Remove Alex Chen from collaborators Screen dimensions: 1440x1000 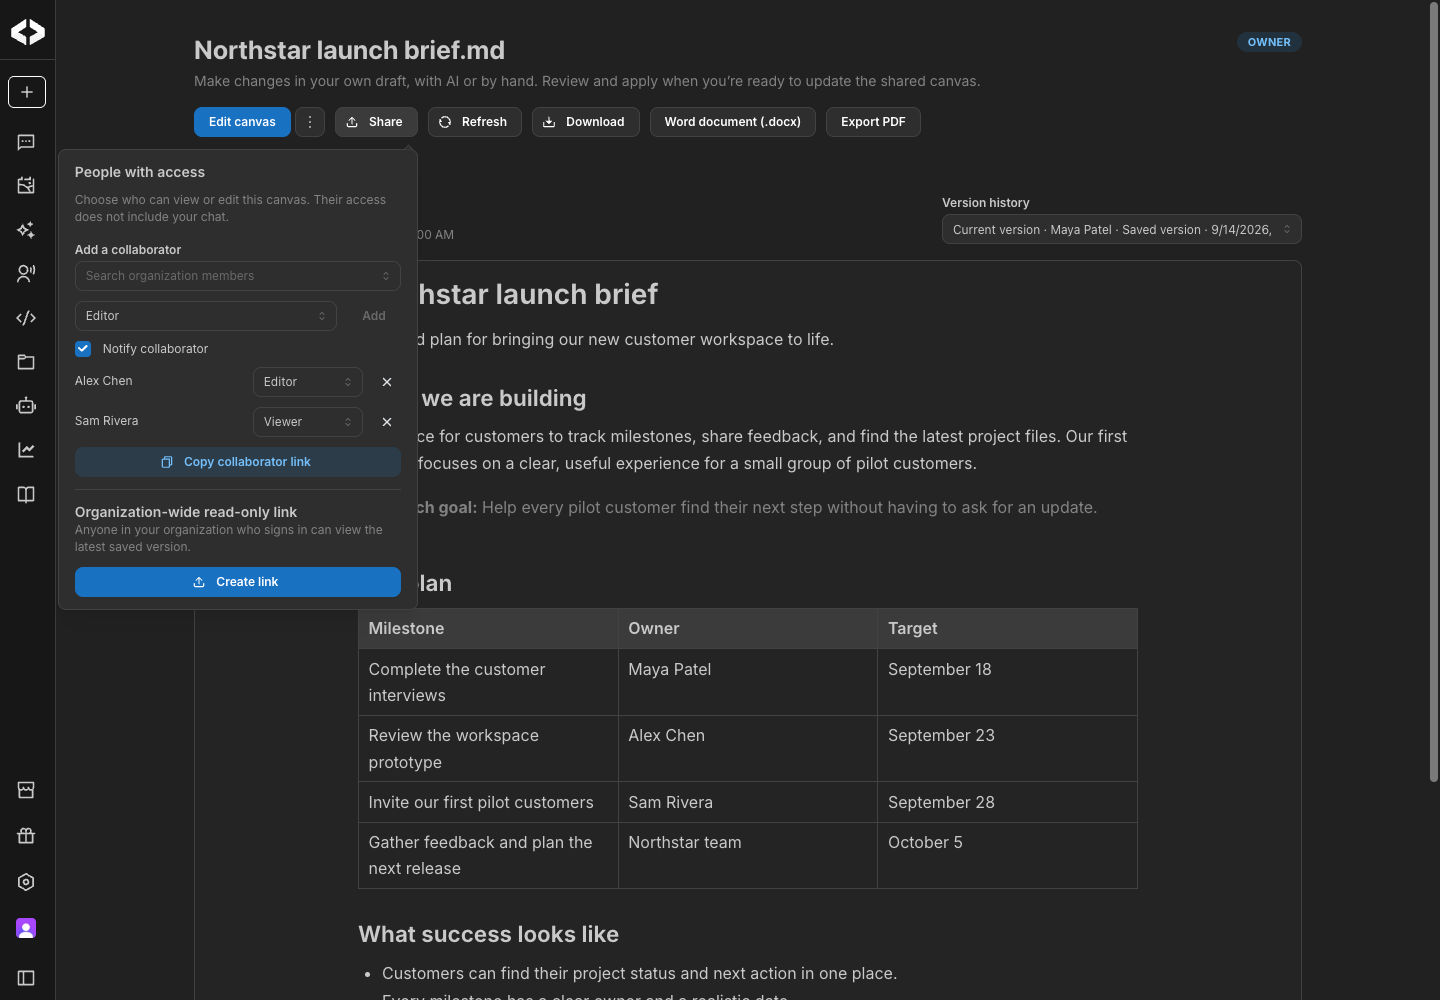[x=387, y=382]
